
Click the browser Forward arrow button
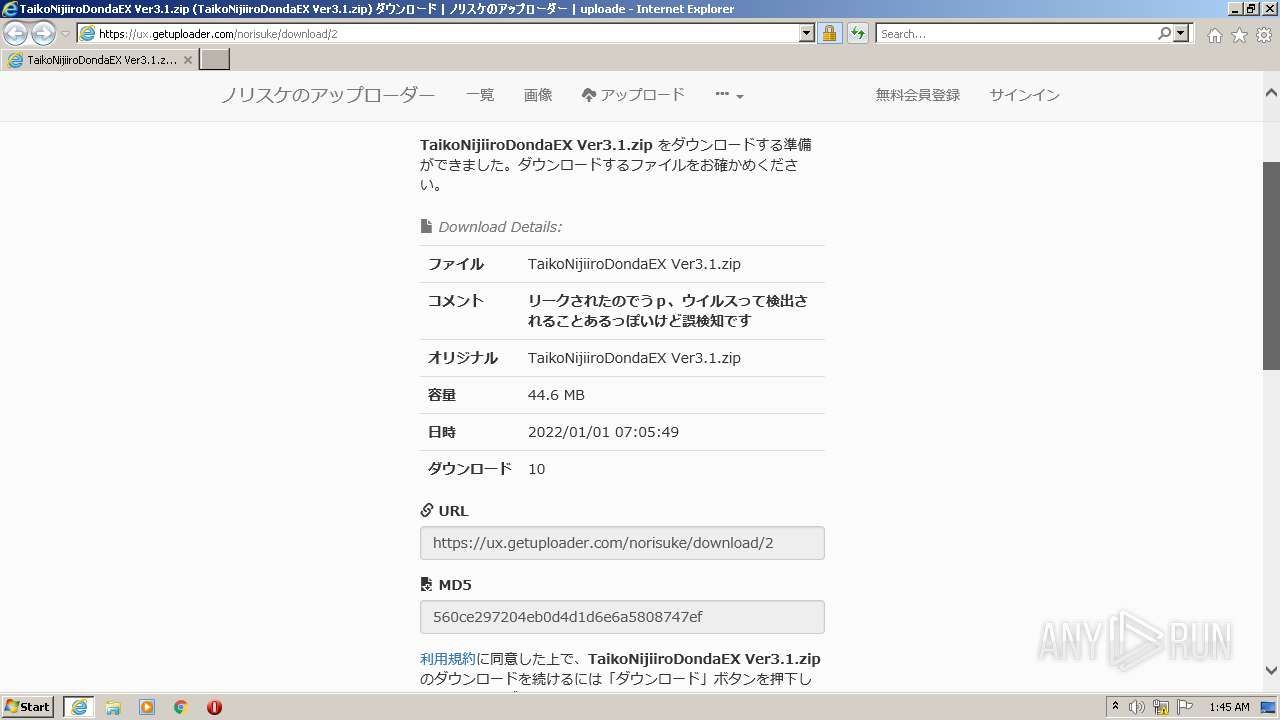[x=43, y=34]
